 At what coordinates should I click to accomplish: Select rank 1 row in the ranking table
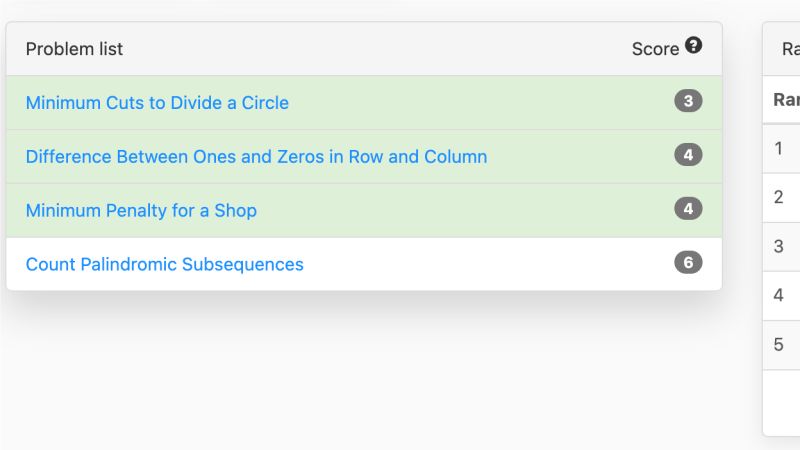click(782, 148)
